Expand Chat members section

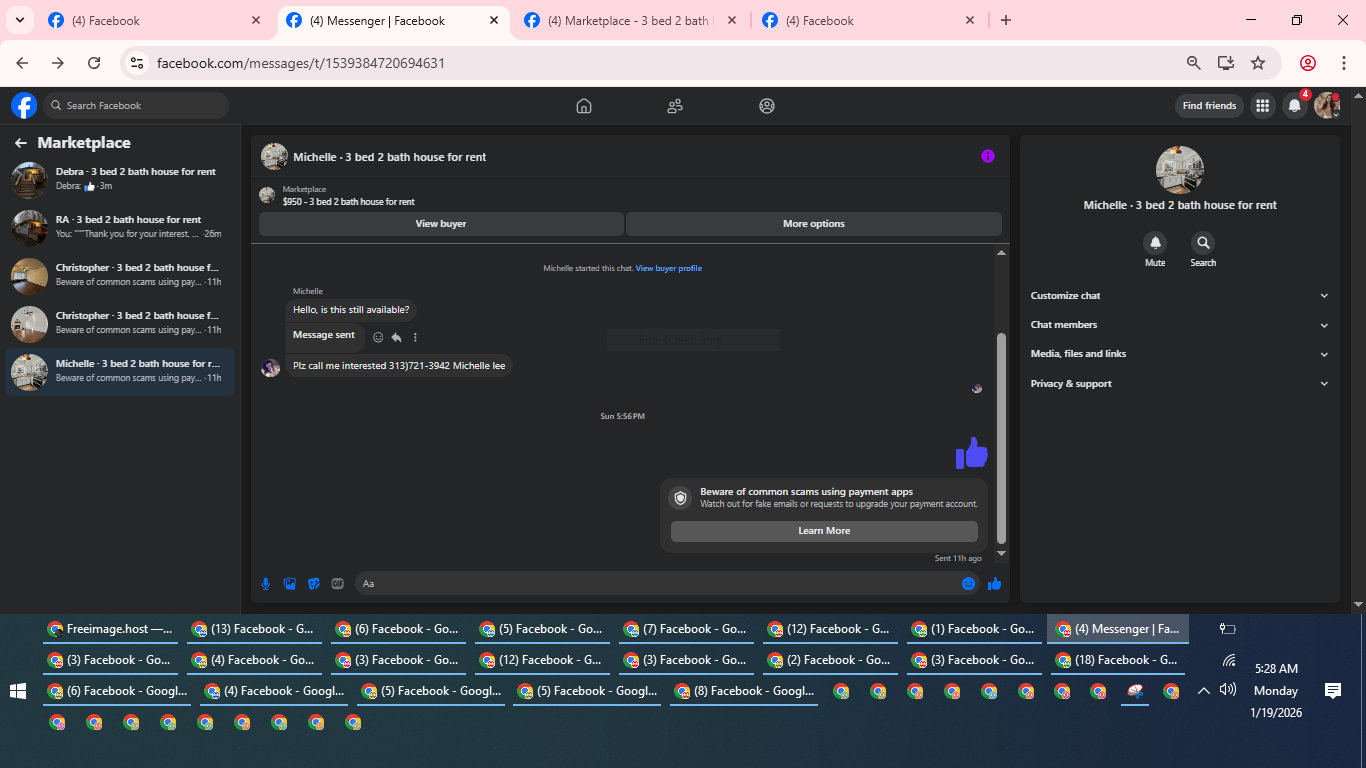1180,325
